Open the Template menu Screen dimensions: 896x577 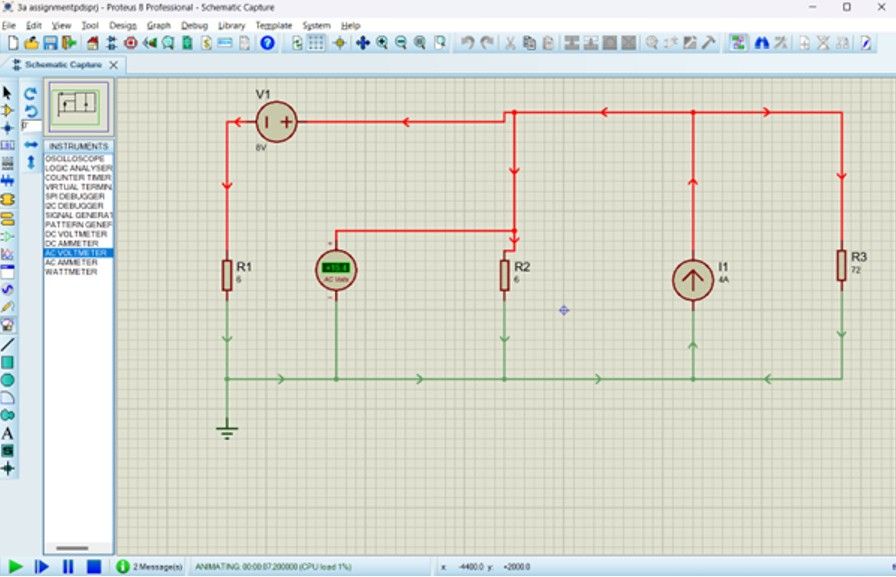(x=274, y=26)
